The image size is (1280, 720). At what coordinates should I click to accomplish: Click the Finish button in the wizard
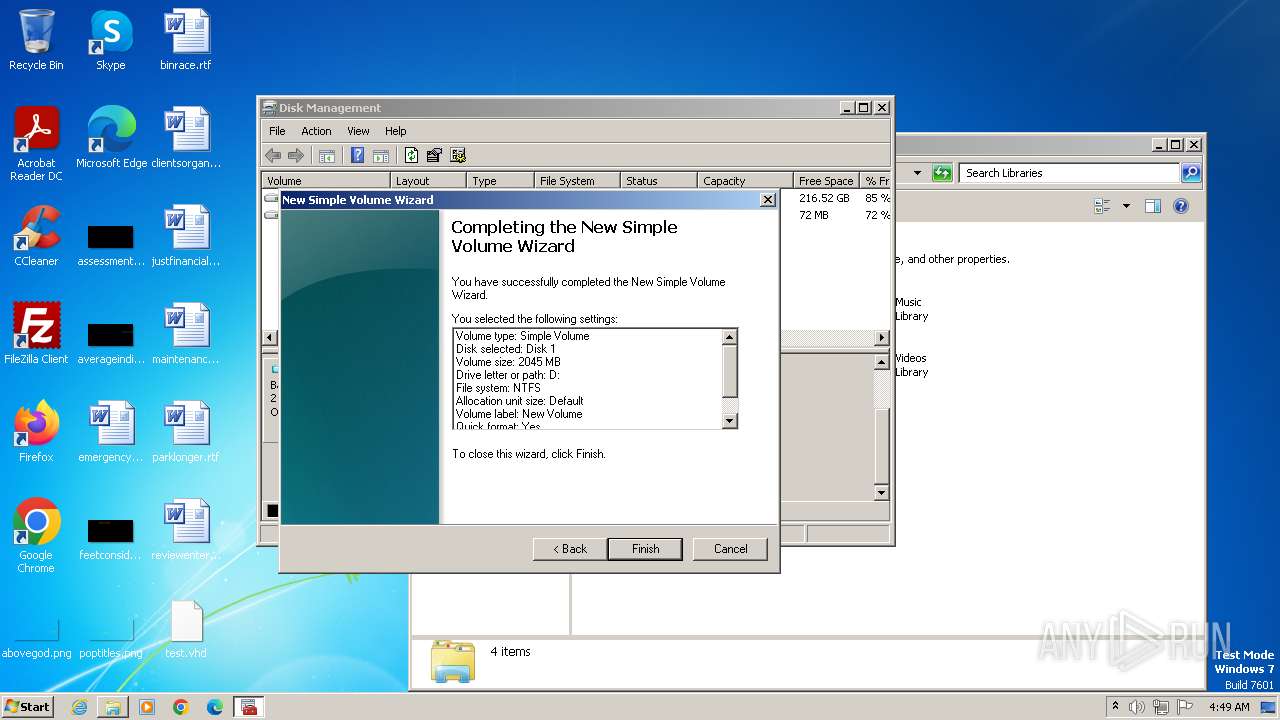pos(645,549)
